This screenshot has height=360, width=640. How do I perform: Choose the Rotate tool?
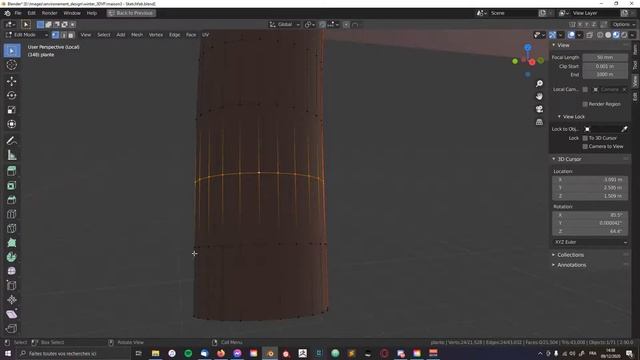(11, 96)
